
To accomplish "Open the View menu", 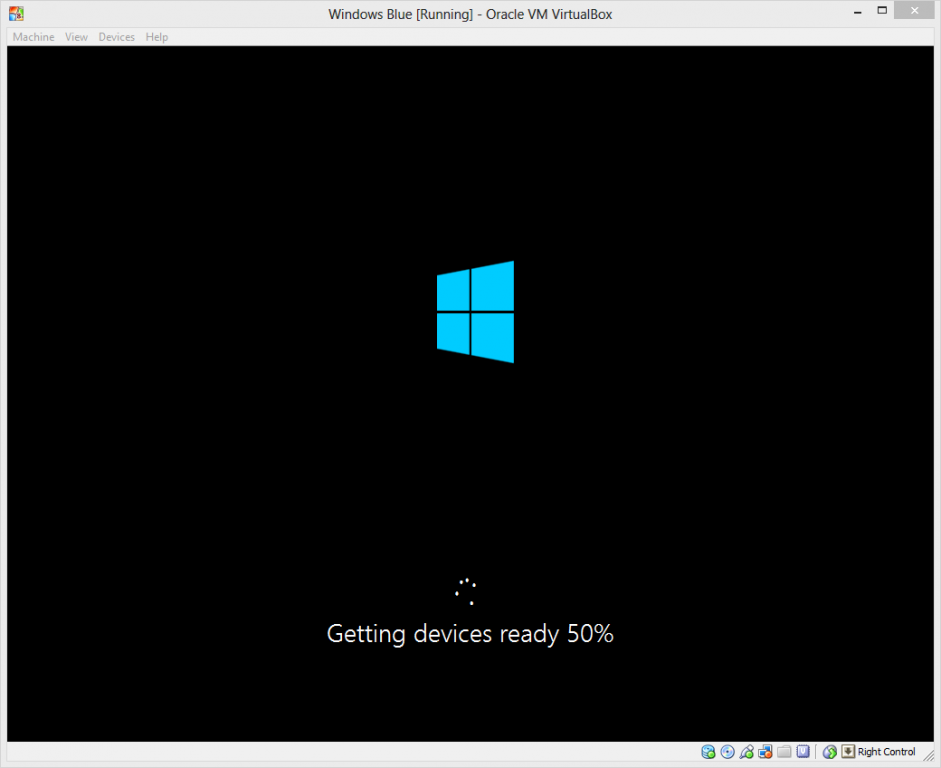I will pyautogui.click(x=76, y=37).
